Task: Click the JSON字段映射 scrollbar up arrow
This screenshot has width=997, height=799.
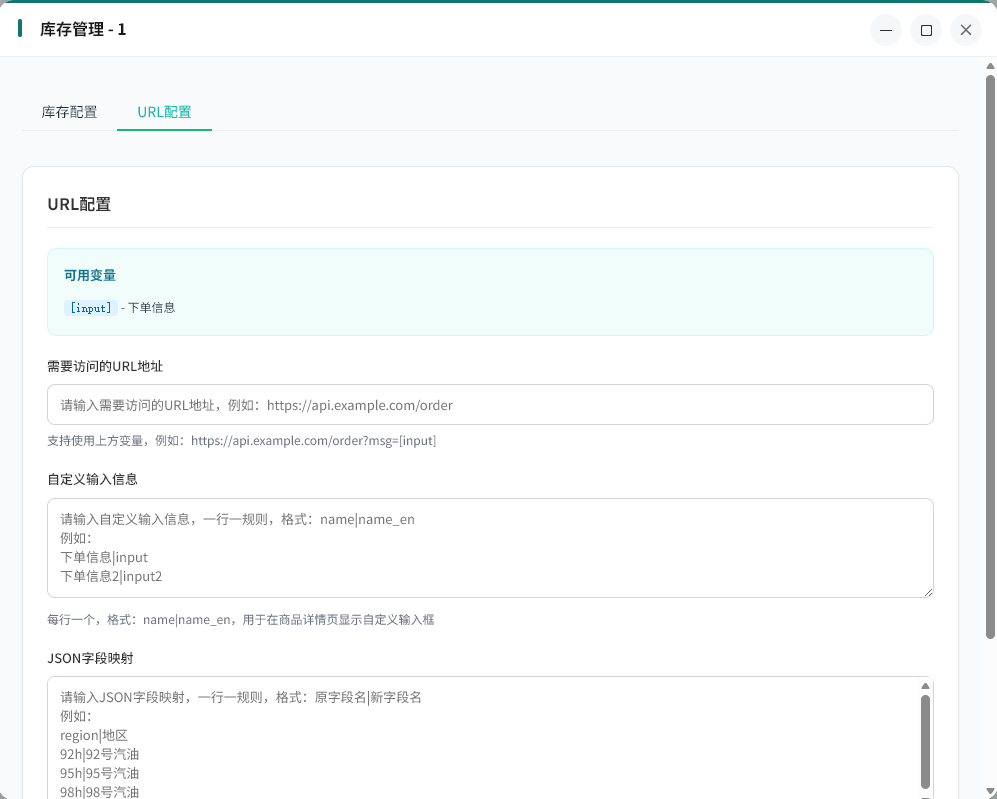Action: click(x=925, y=686)
